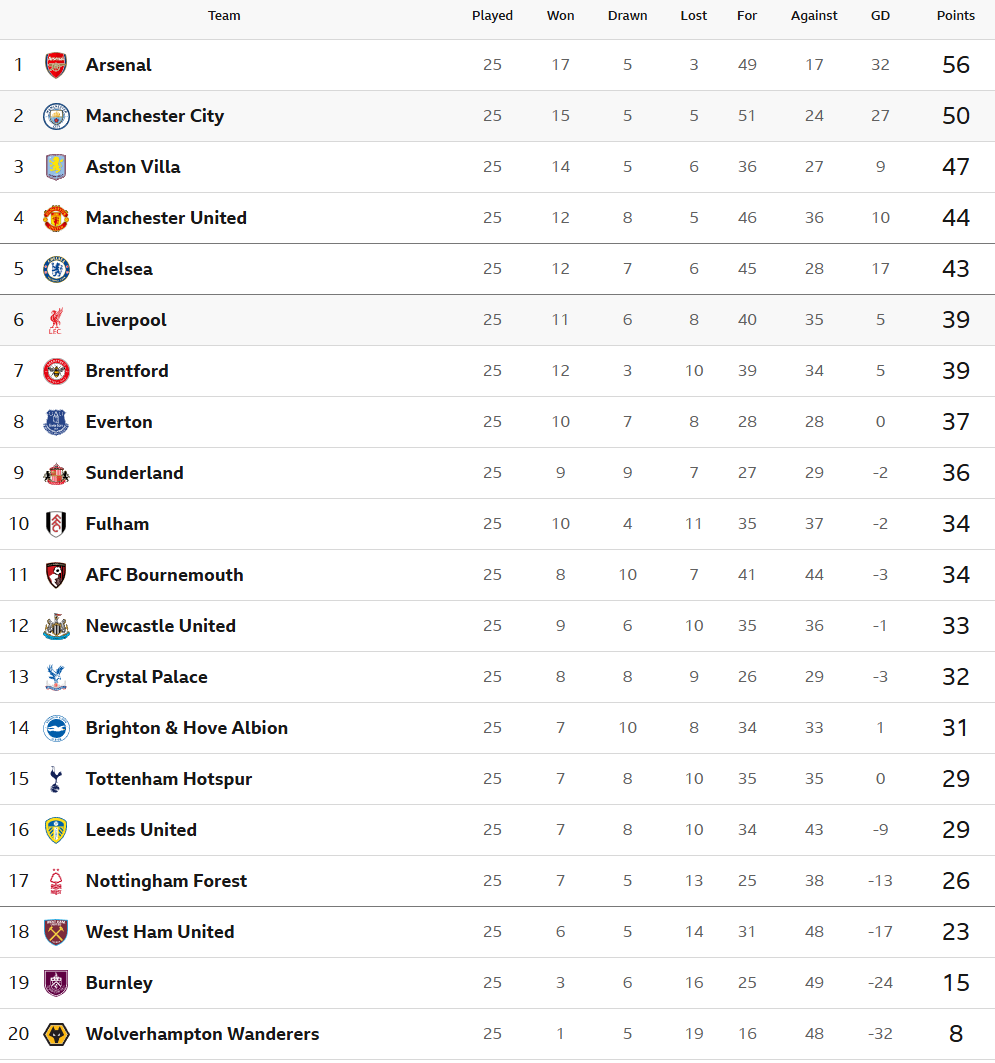The width and height of the screenshot is (995, 1063).
Task: Click the Tottenham Hotspur cockerel badge
Action: click(x=56, y=779)
